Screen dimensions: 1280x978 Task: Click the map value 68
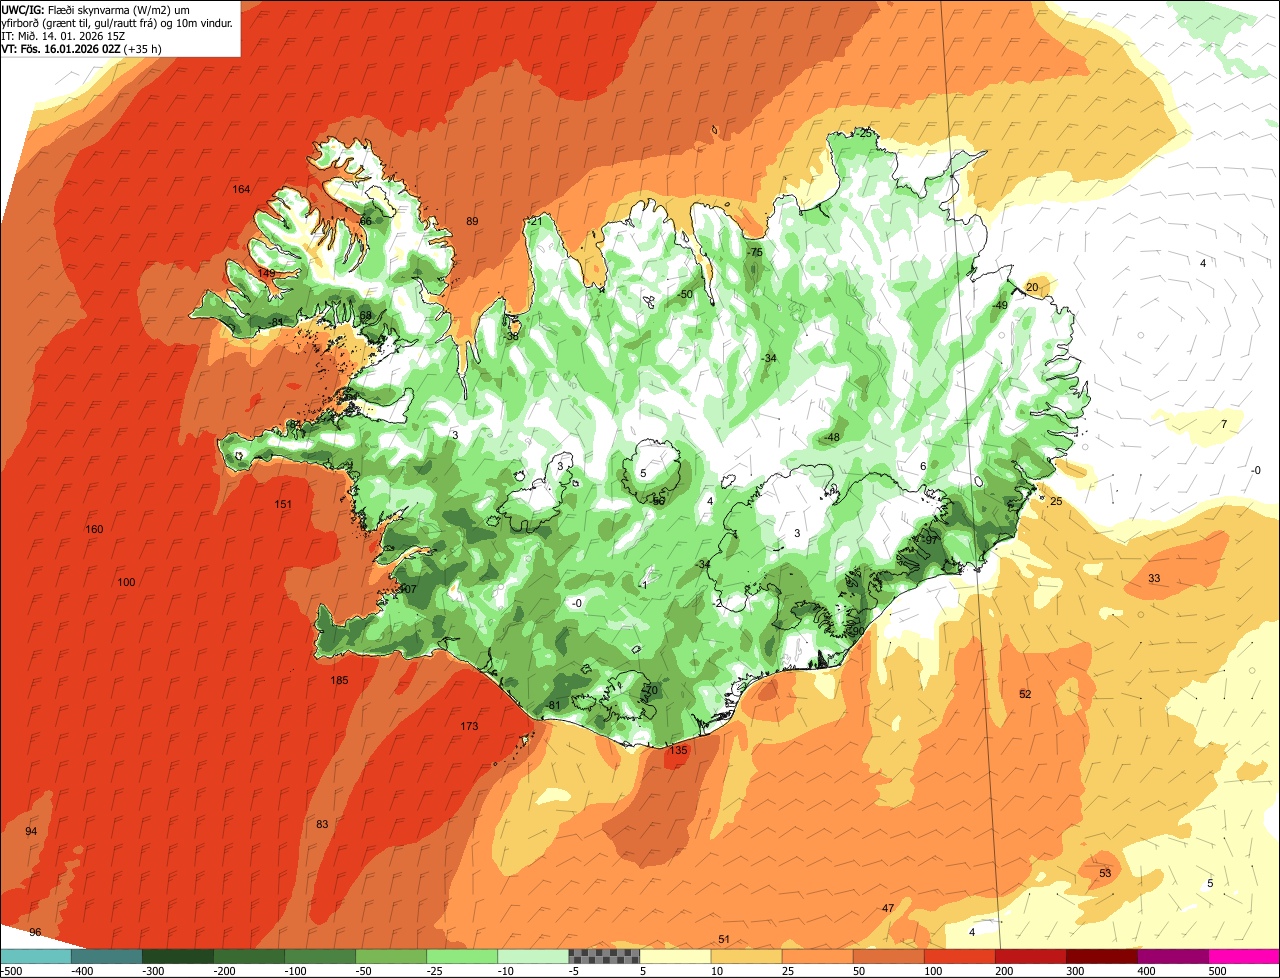pos(366,315)
